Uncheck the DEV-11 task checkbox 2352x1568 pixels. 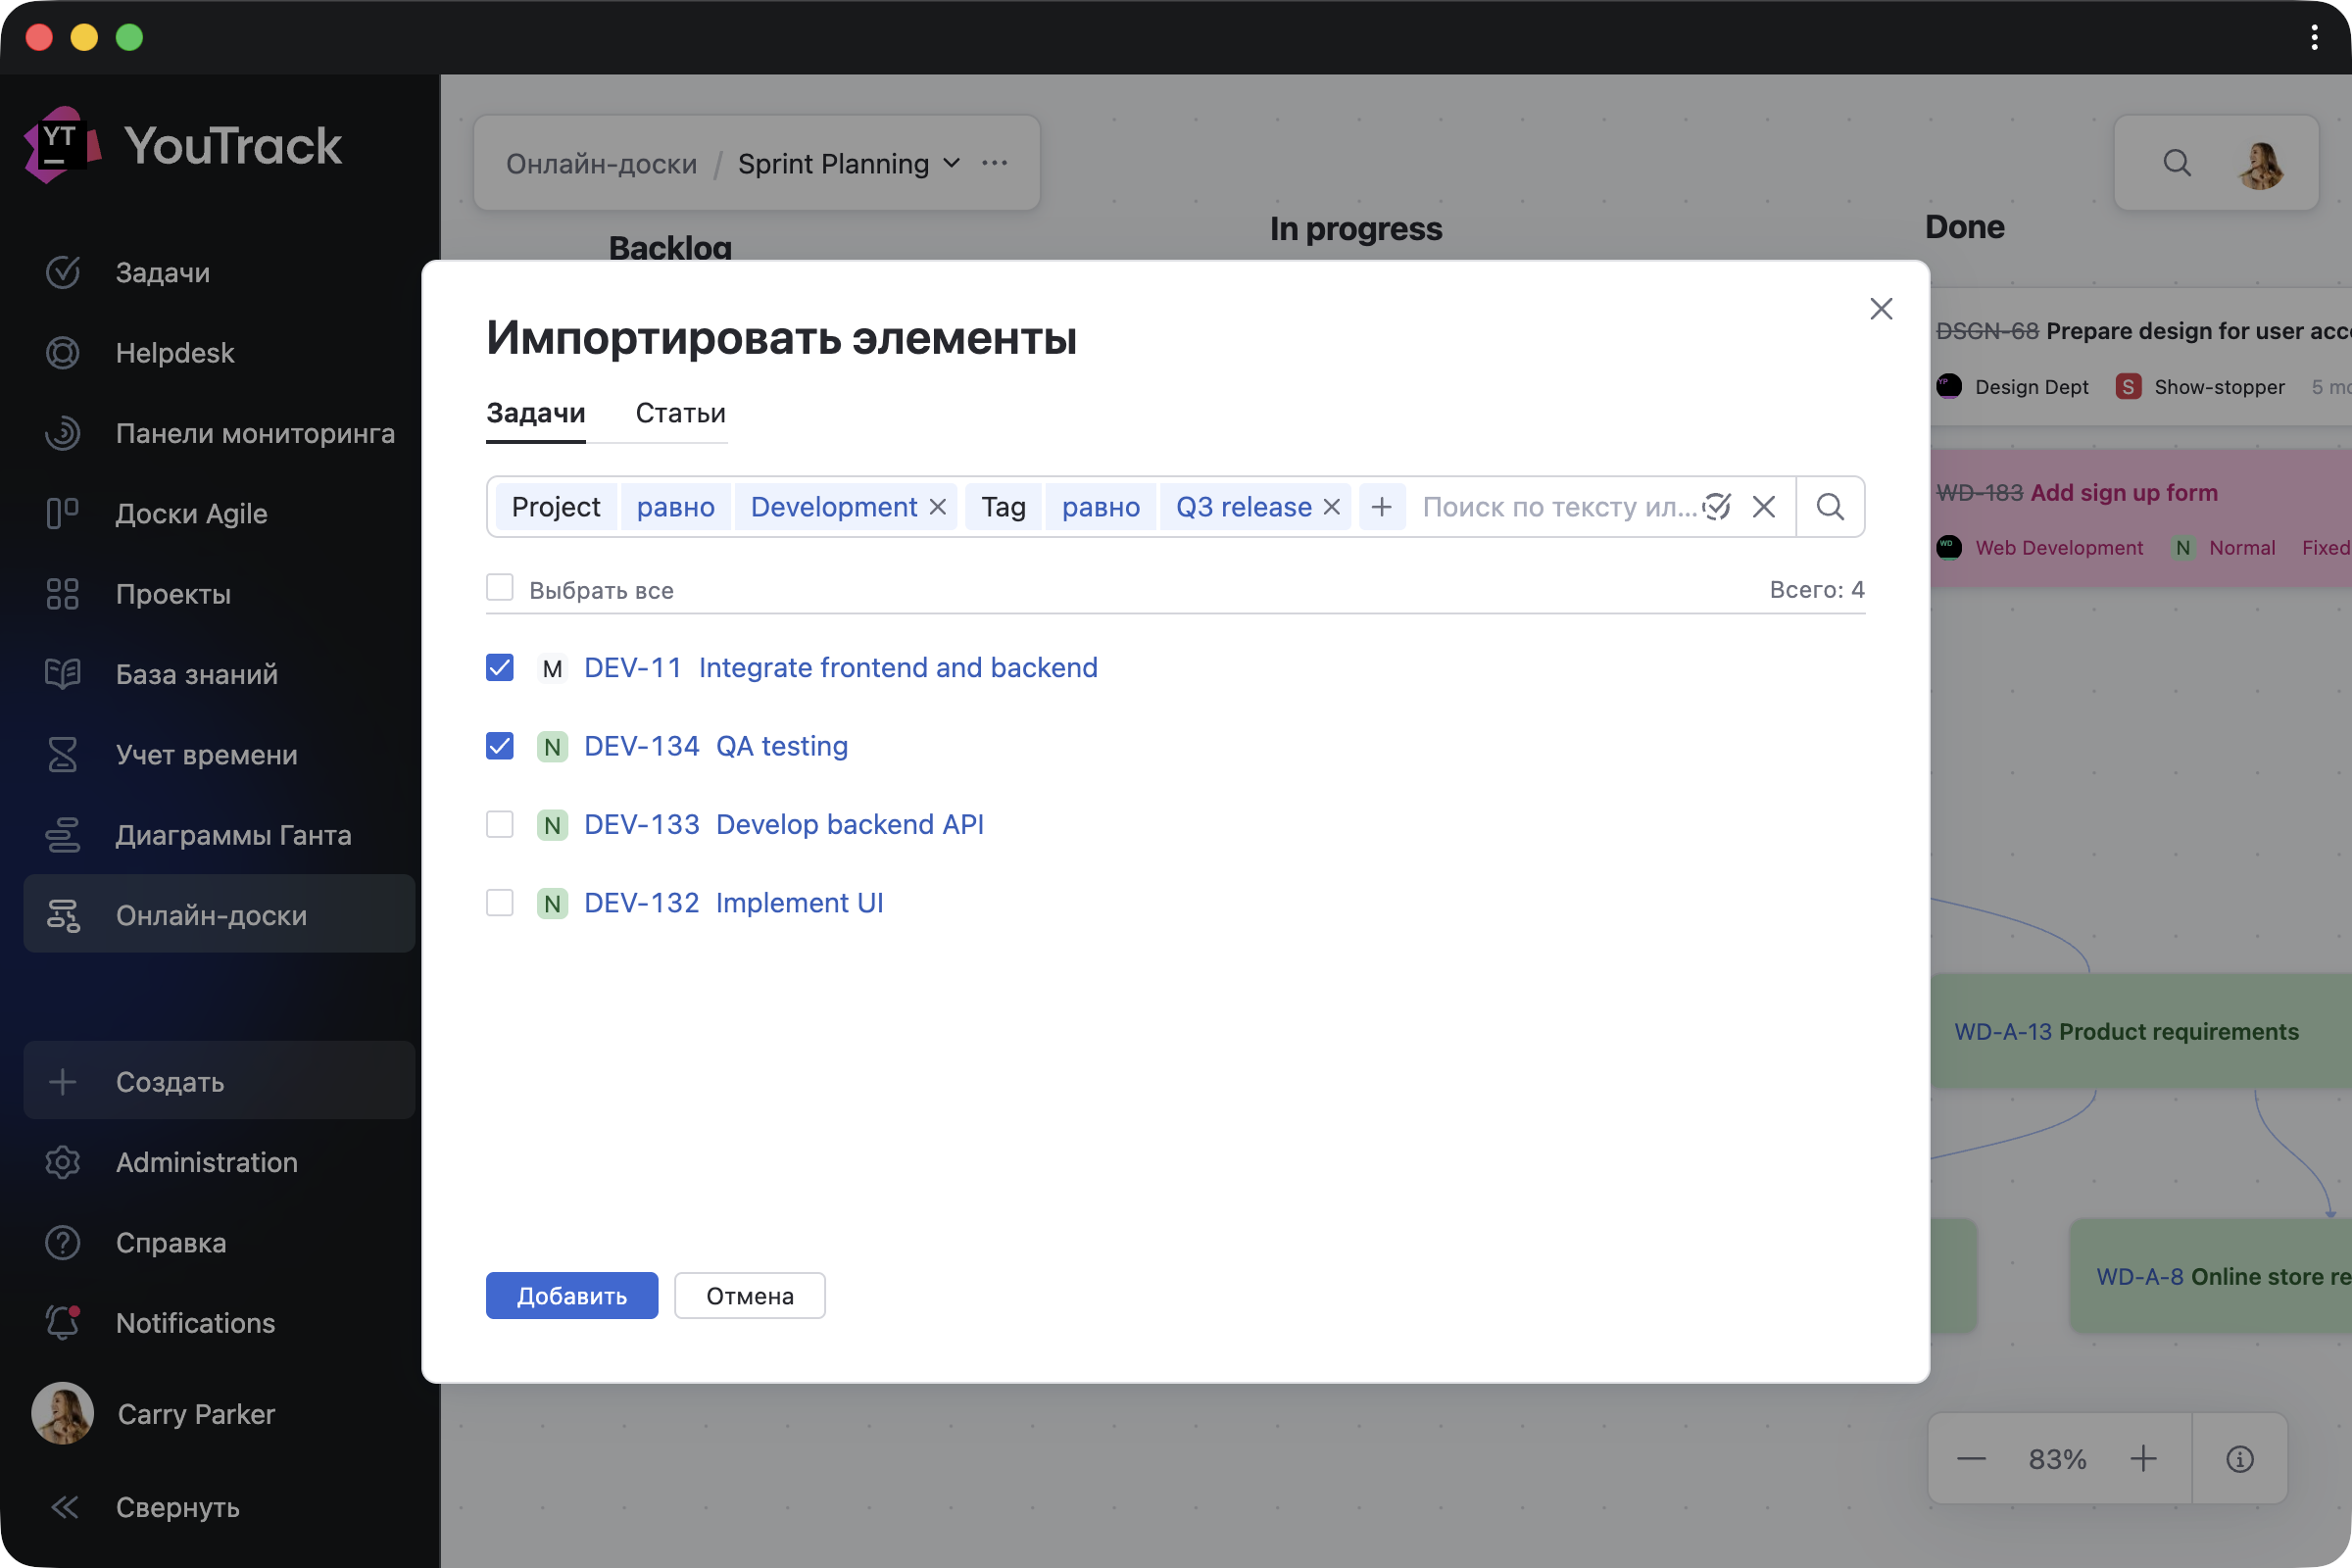[x=500, y=667]
